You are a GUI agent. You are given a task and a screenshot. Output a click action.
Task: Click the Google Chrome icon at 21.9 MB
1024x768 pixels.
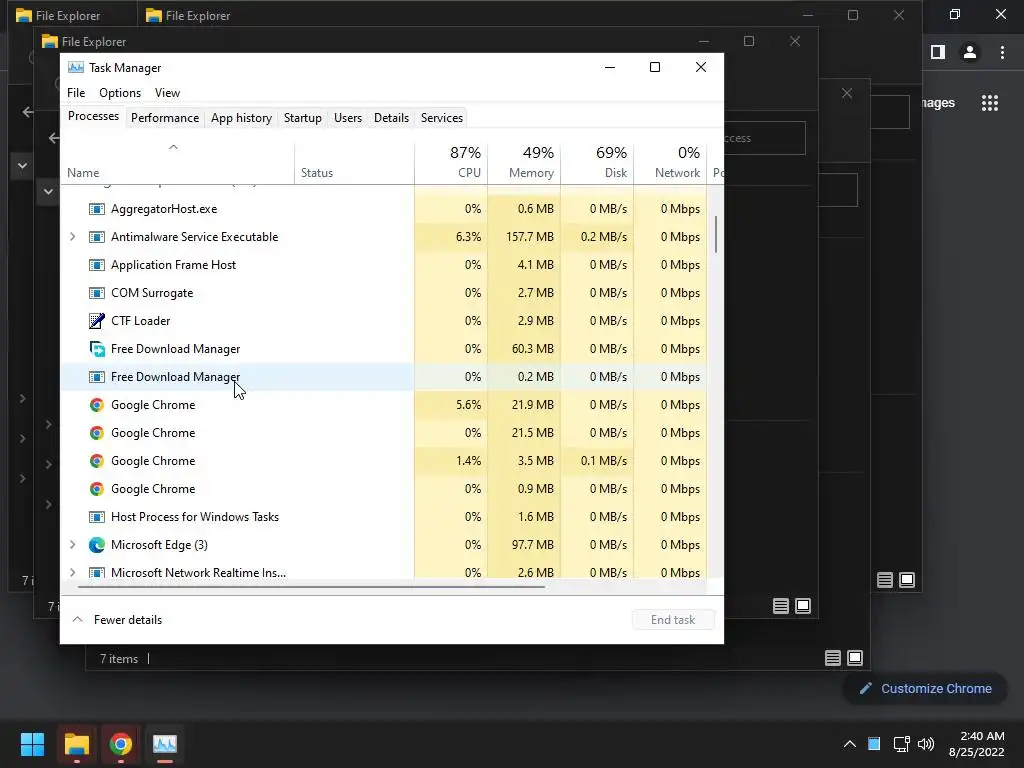[97, 405]
